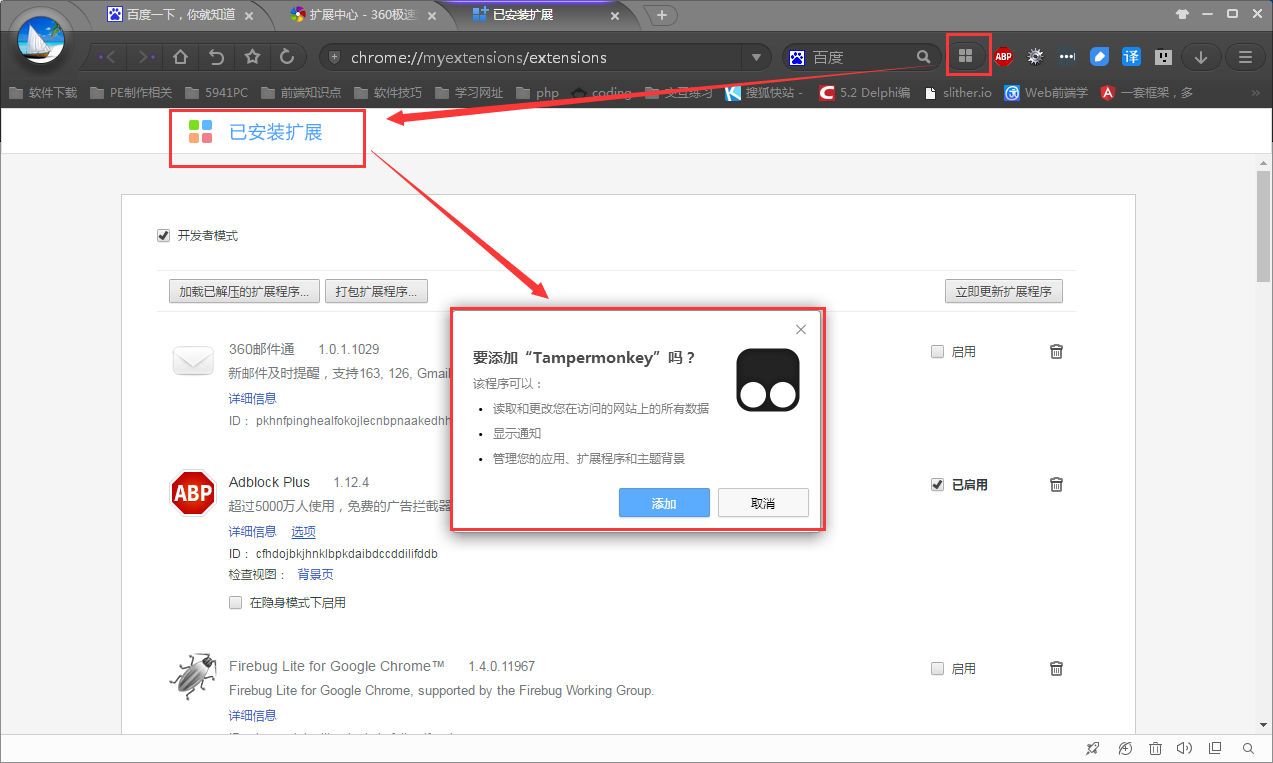Click the blue edit extension toolbar icon

1100,57
